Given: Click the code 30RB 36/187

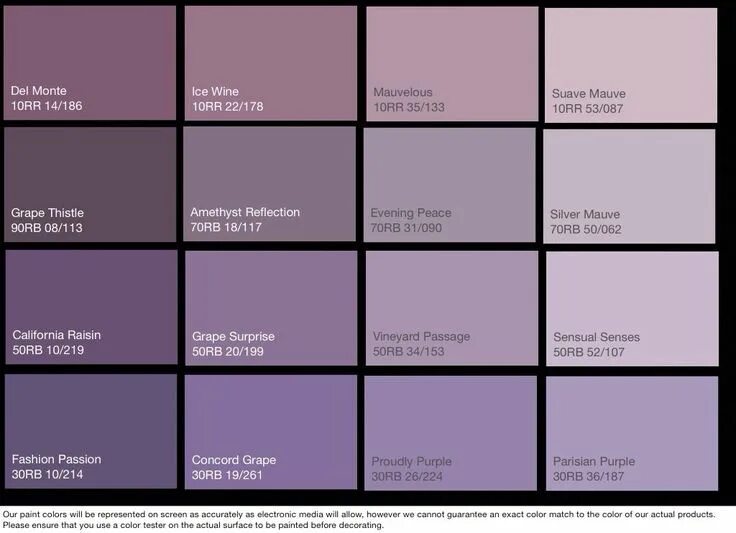Looking at the screenshot, I should [x=589, y=477].
